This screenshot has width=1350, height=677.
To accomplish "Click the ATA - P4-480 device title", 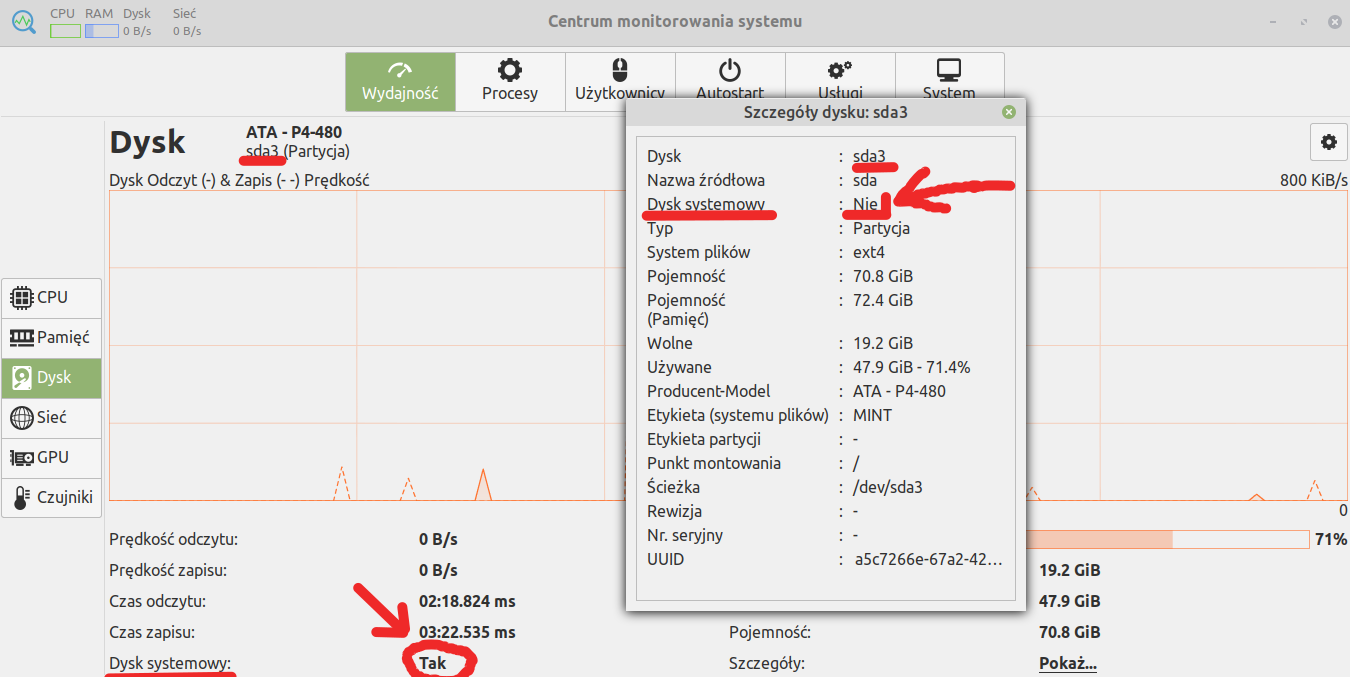I will pos(294,132).
